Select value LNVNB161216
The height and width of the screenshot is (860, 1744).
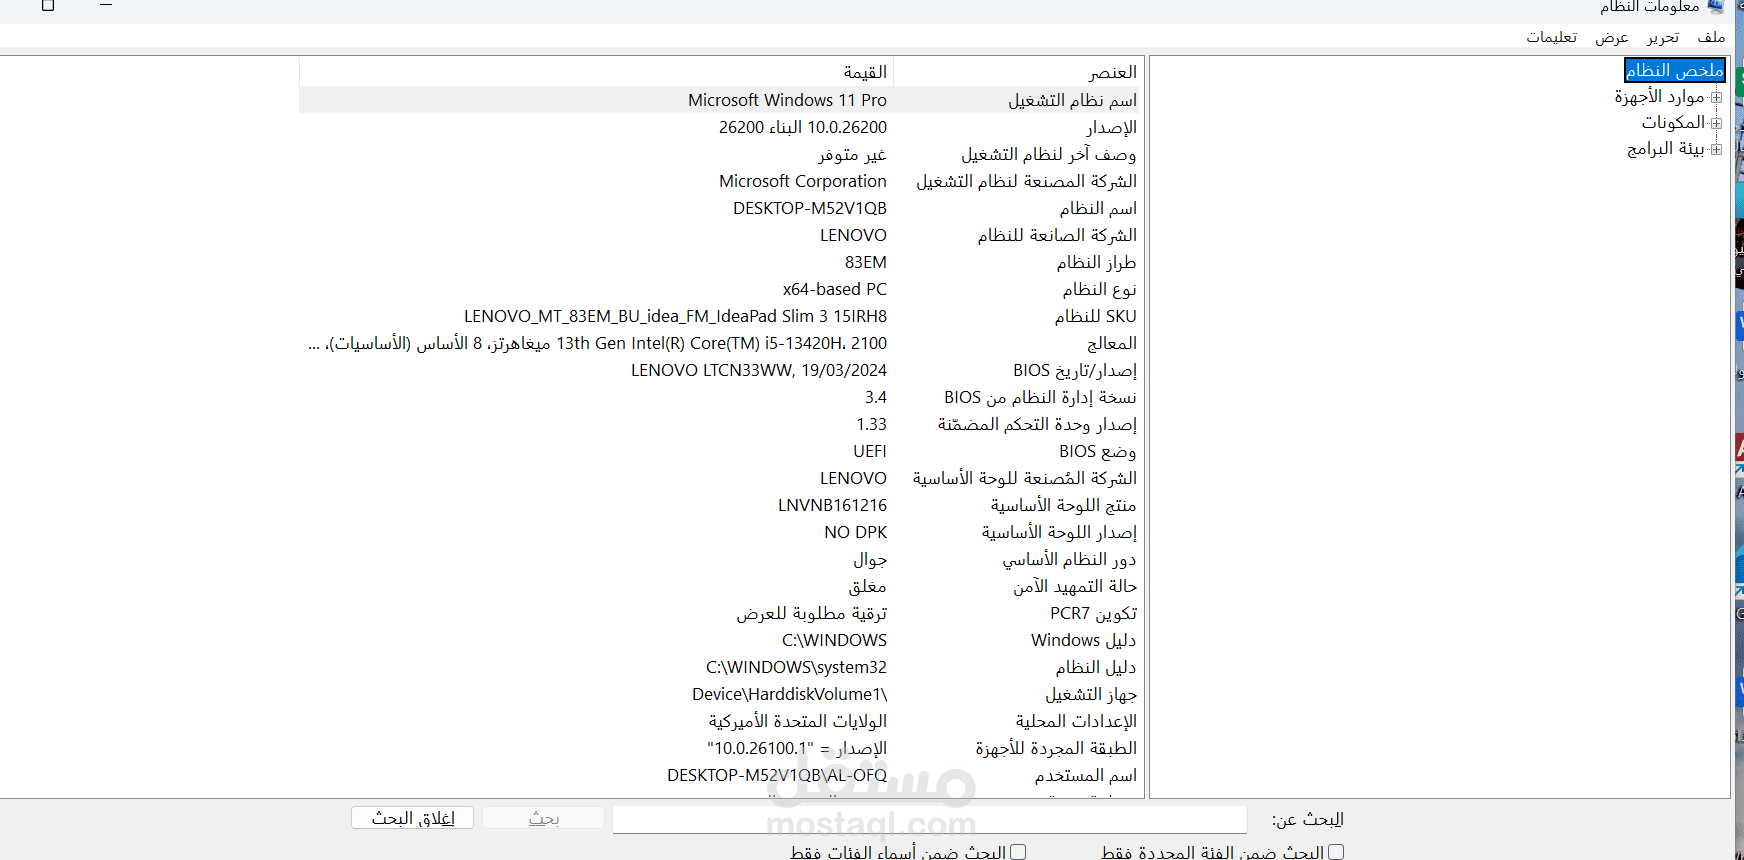coord(832,505)
